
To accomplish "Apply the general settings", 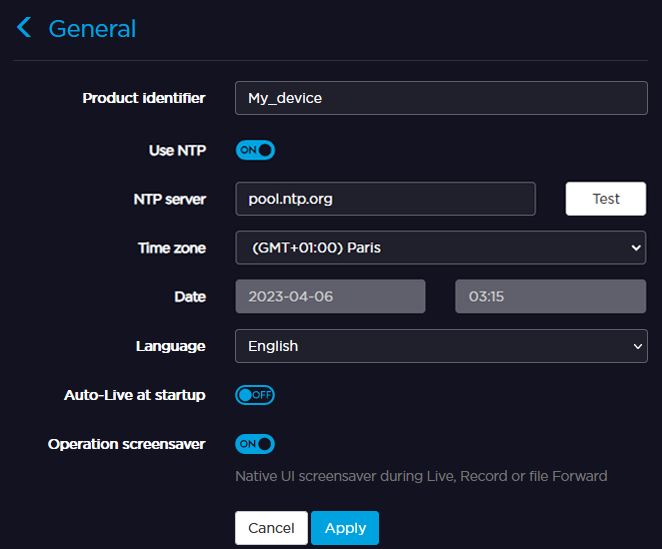I will coord(345,528).
